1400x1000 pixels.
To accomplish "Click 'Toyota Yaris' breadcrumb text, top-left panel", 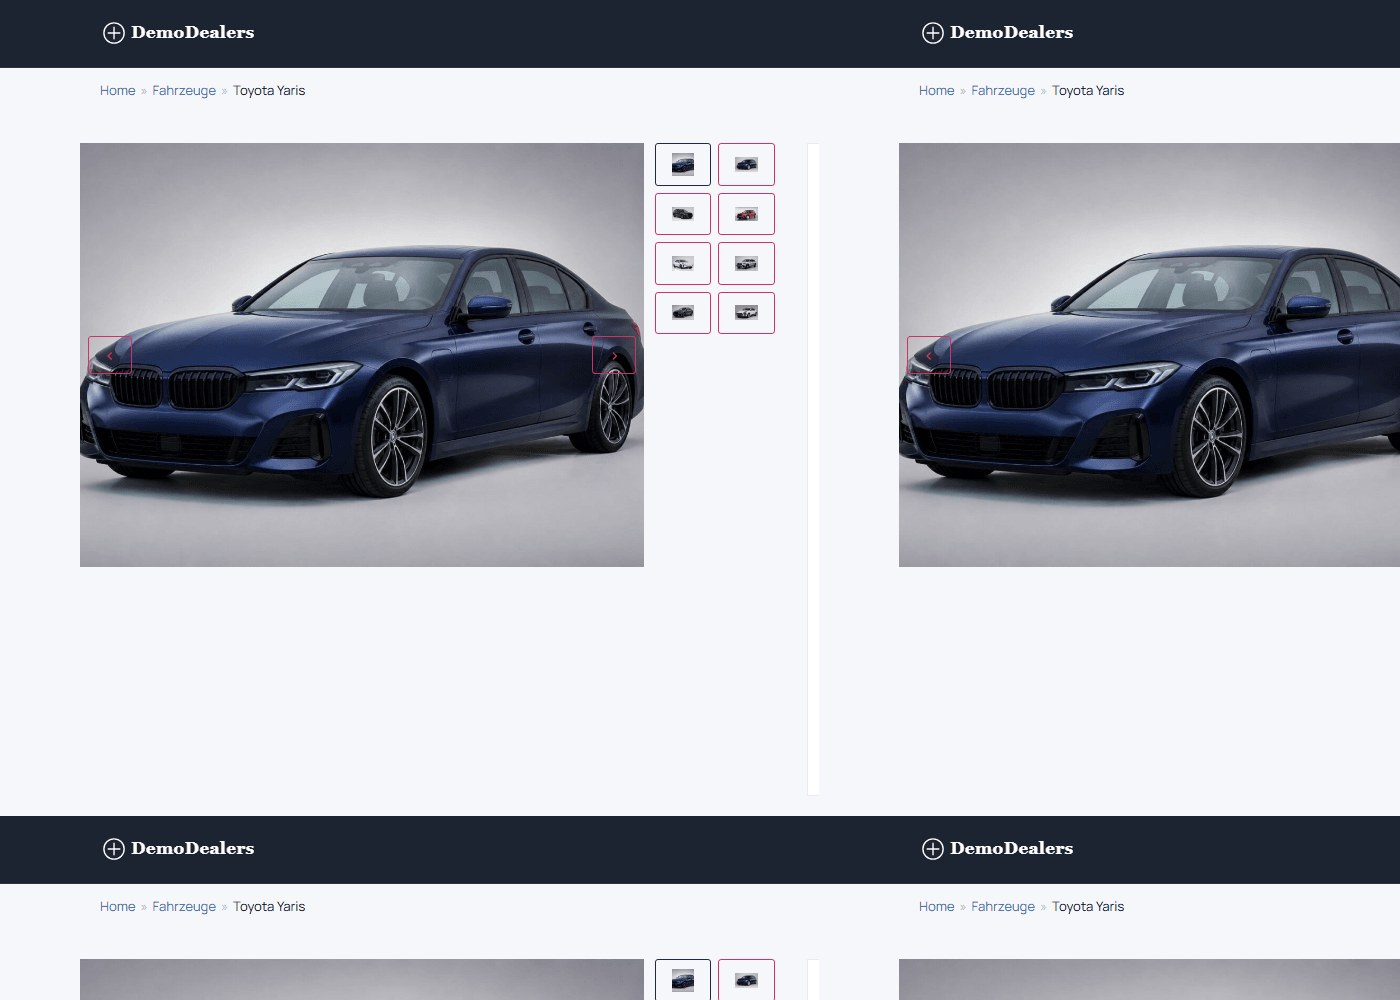I will click(269, 91).
